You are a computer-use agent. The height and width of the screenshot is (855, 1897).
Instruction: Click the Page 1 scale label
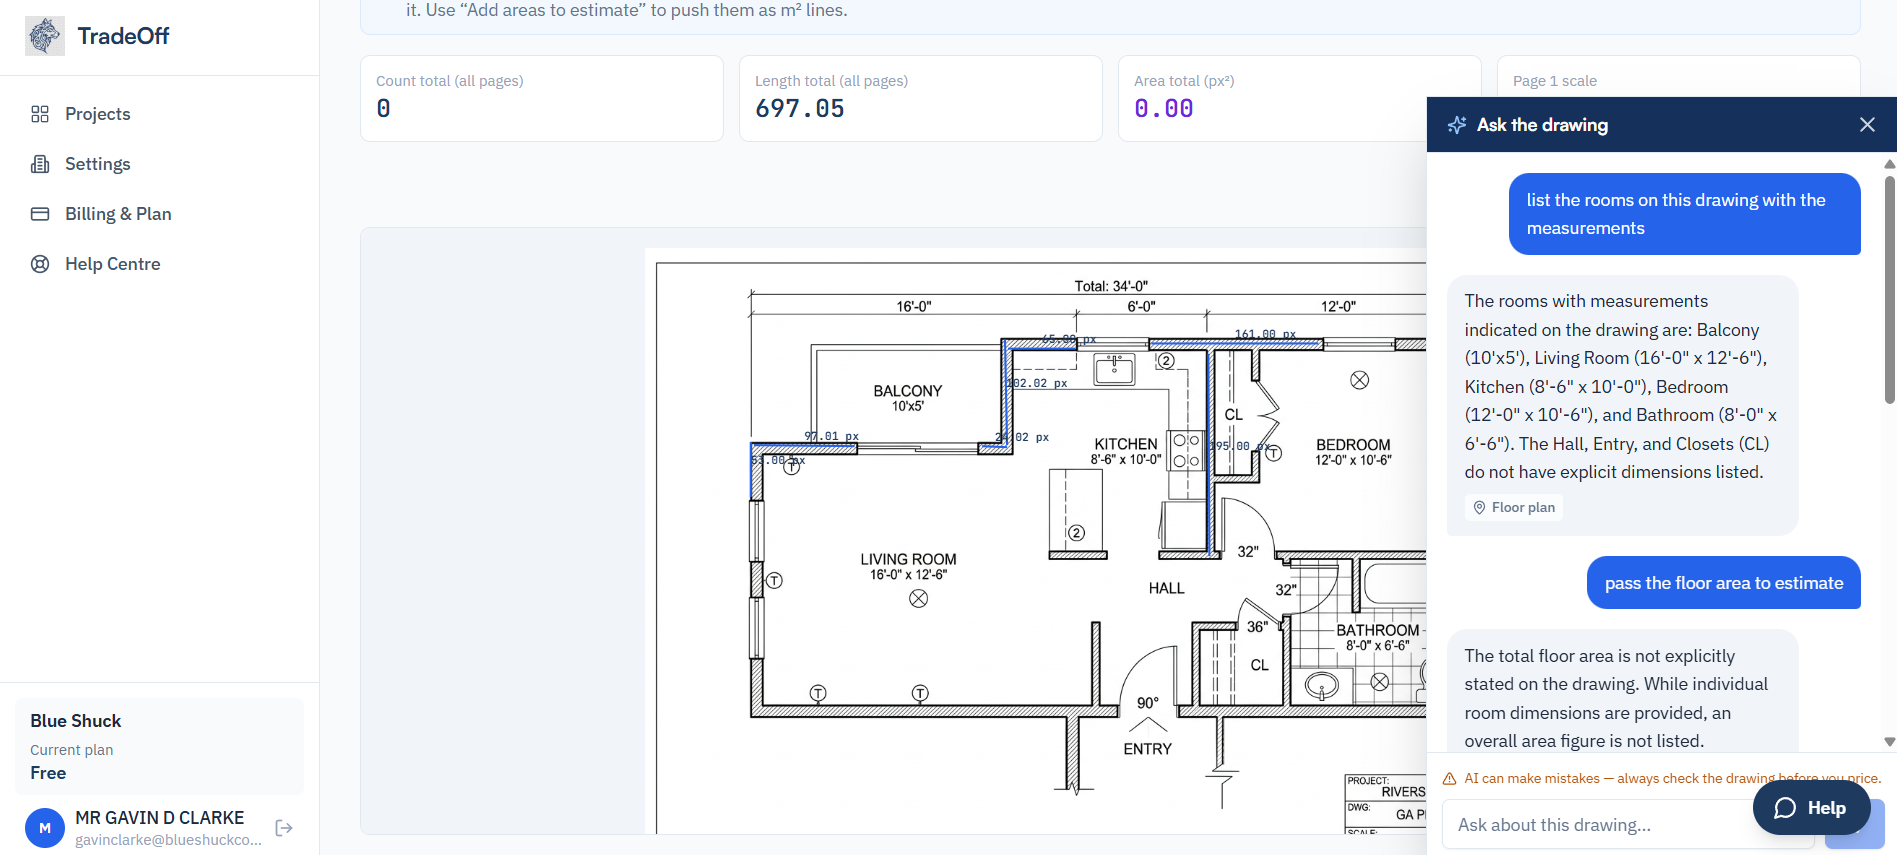point(1555,81)
